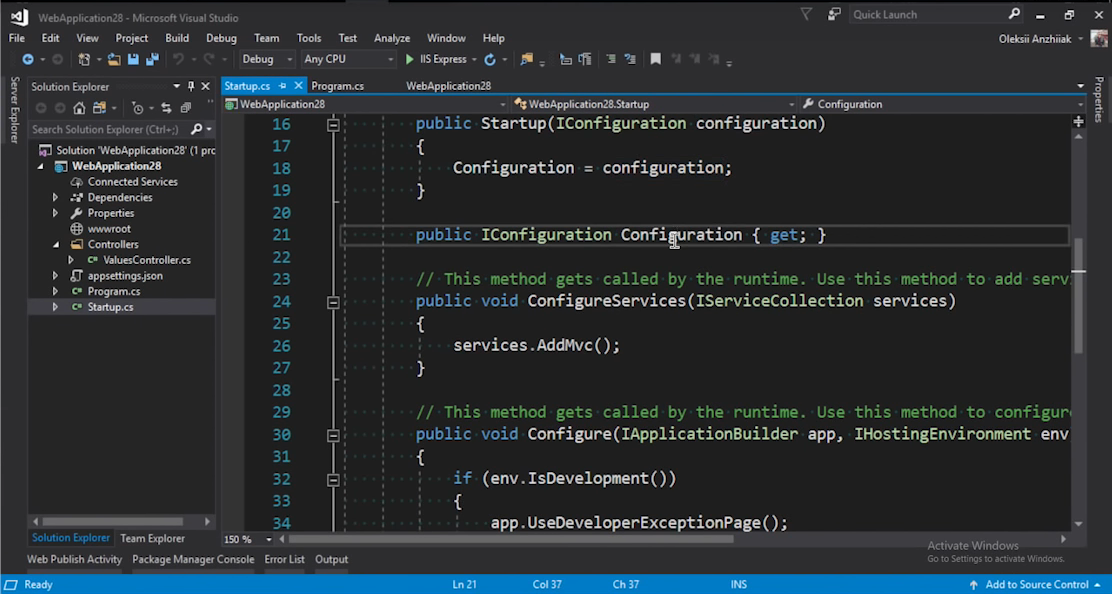Open the Analyze menu
This screenshot has height=594, width=1112.
pos(391,38)
